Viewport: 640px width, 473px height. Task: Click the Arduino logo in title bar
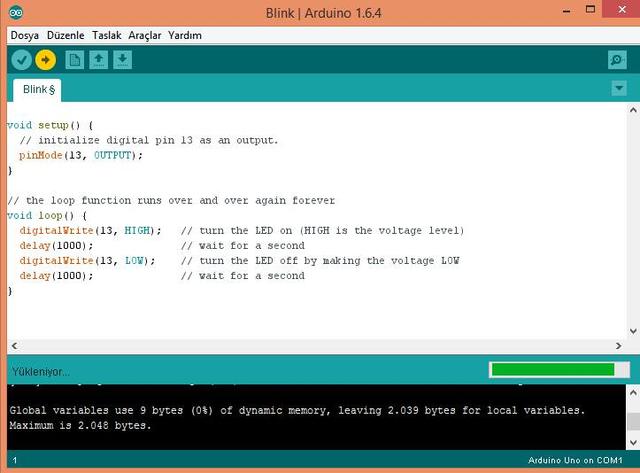click(x=16, y=13)
